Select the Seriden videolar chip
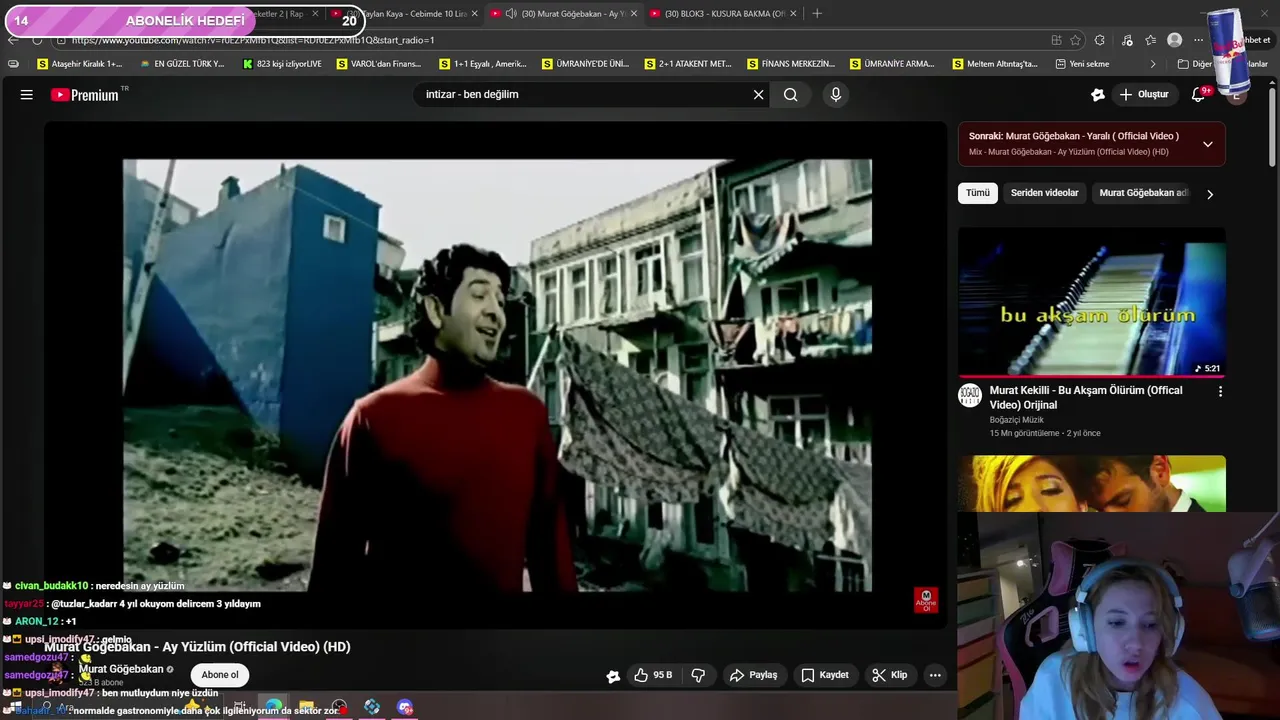 pos(1044,193)
